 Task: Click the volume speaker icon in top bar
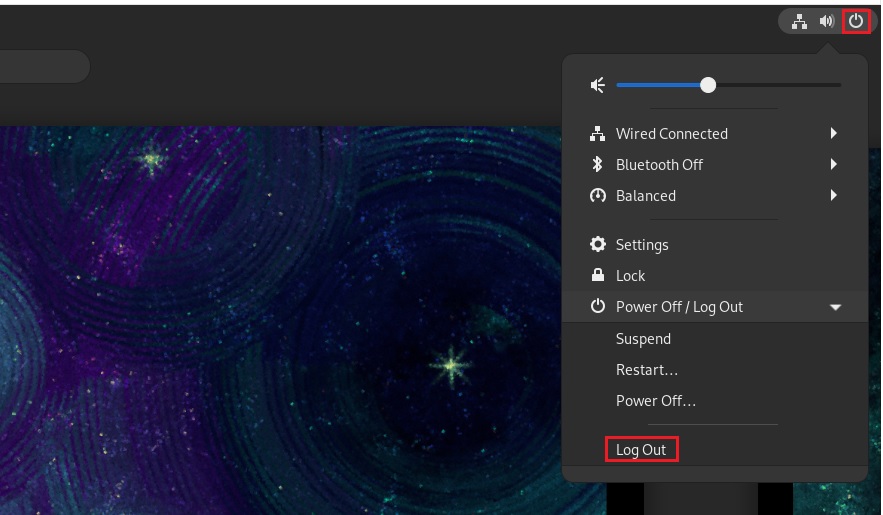click(827, 21)
